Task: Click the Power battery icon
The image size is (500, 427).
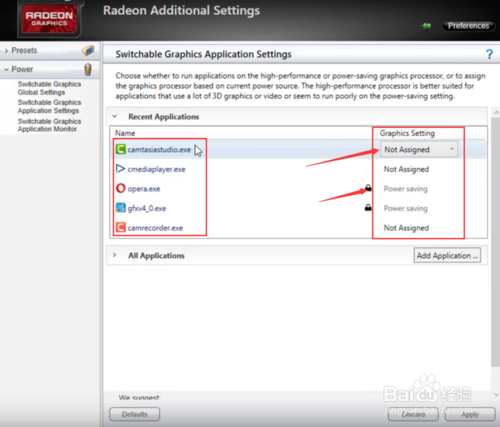Action: [x=88, y=69]
